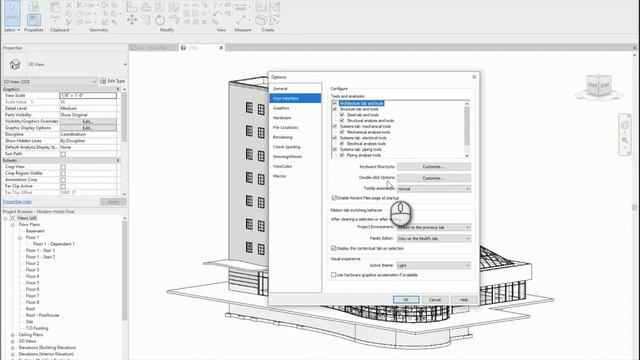Toggle the Structure tab and tools checkbox
The image size is (640, 360).
click(335, 109)
